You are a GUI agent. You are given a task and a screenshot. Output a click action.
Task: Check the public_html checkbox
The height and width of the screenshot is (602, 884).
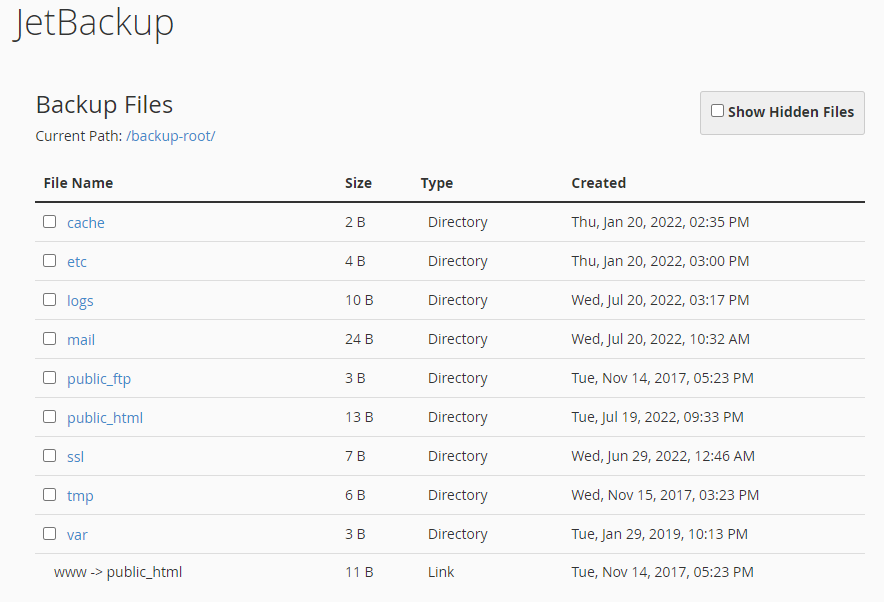click(x=49, y=417)
